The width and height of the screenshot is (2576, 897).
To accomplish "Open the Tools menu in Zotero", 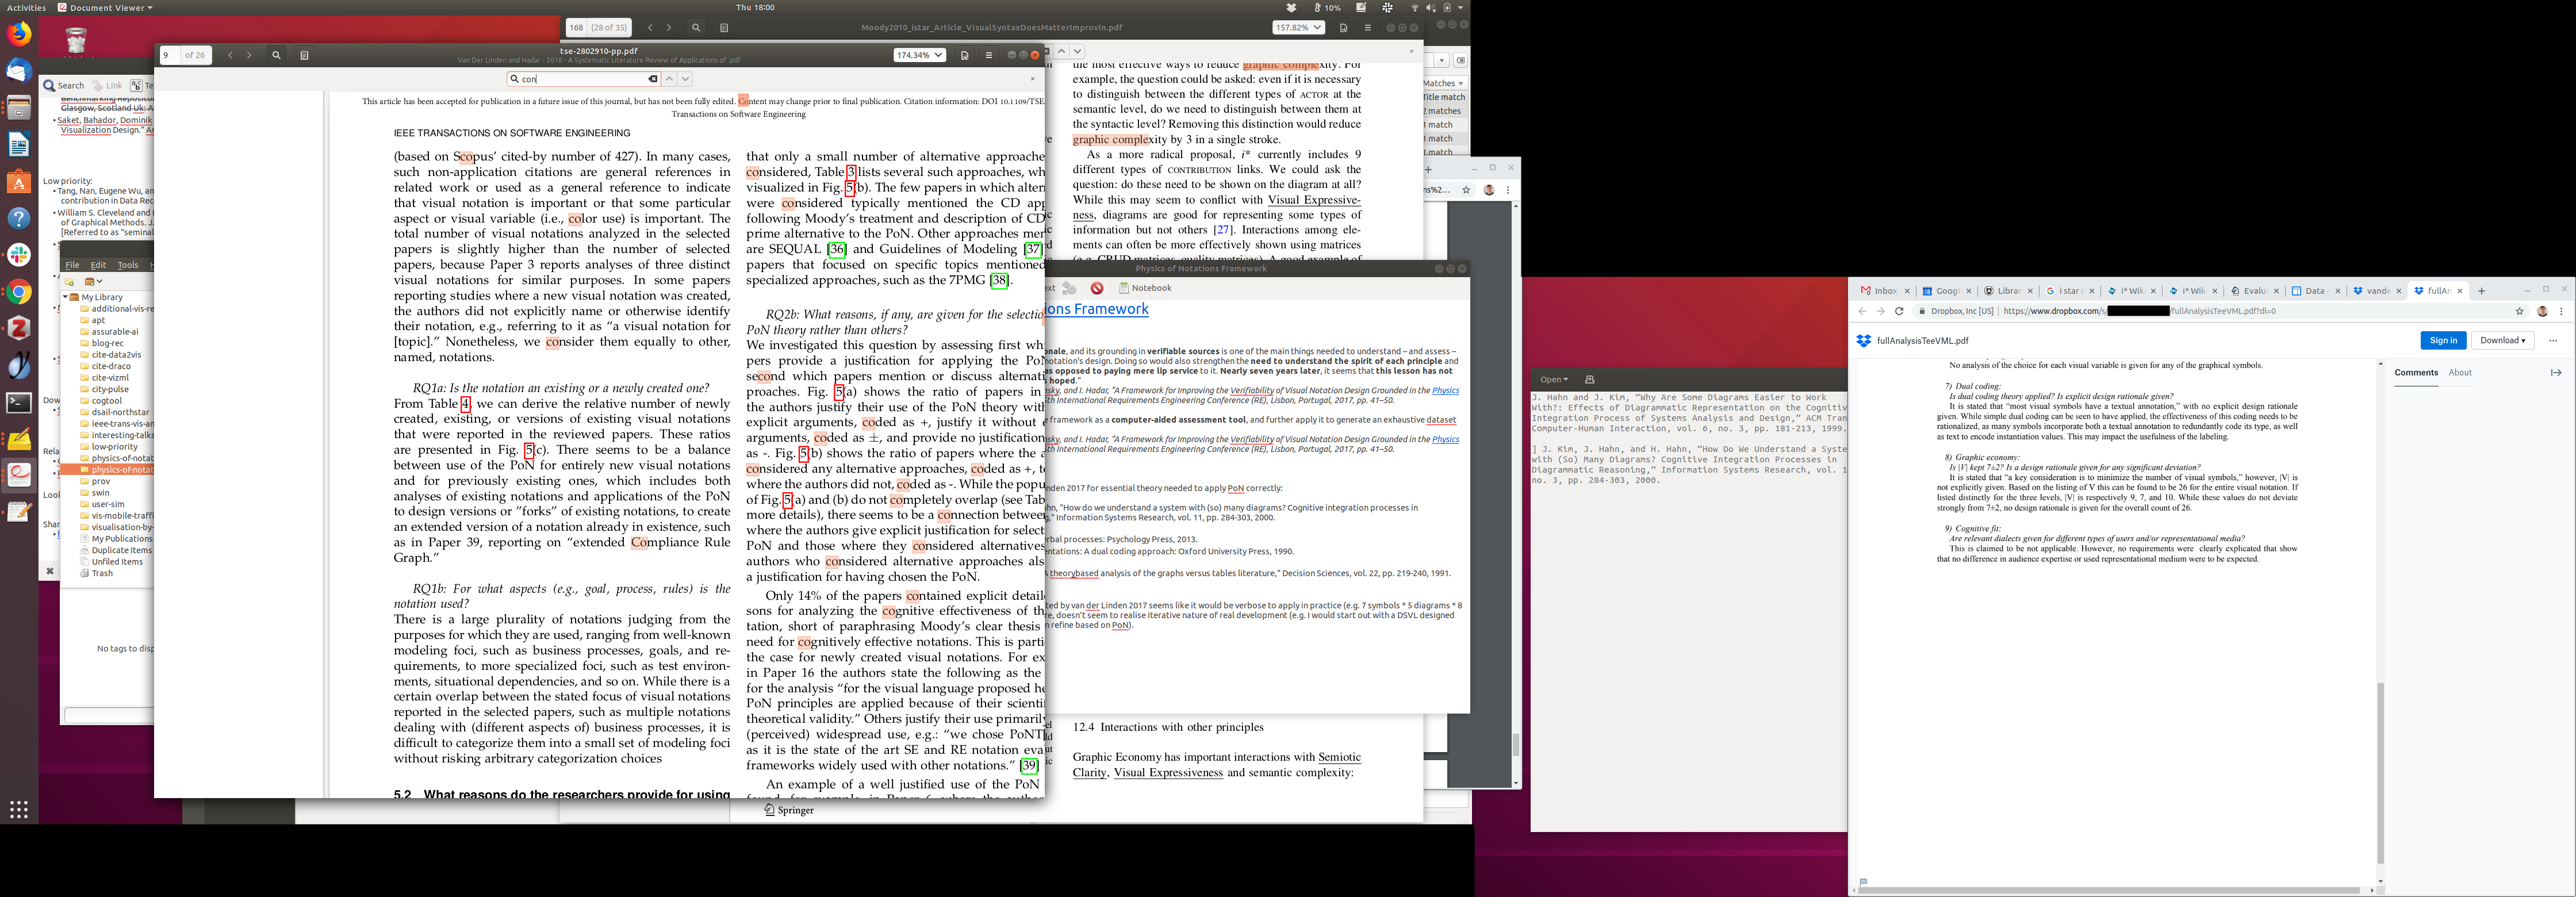I will [x=128, y=265].
